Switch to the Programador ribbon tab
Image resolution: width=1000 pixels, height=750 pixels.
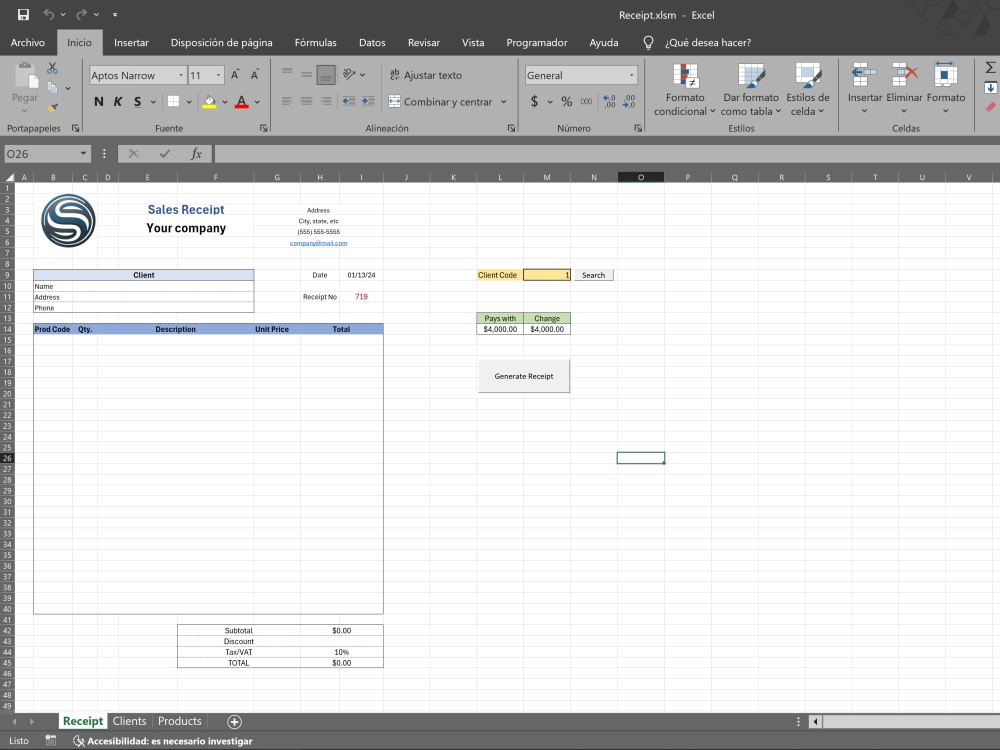[x=537, y=42]
